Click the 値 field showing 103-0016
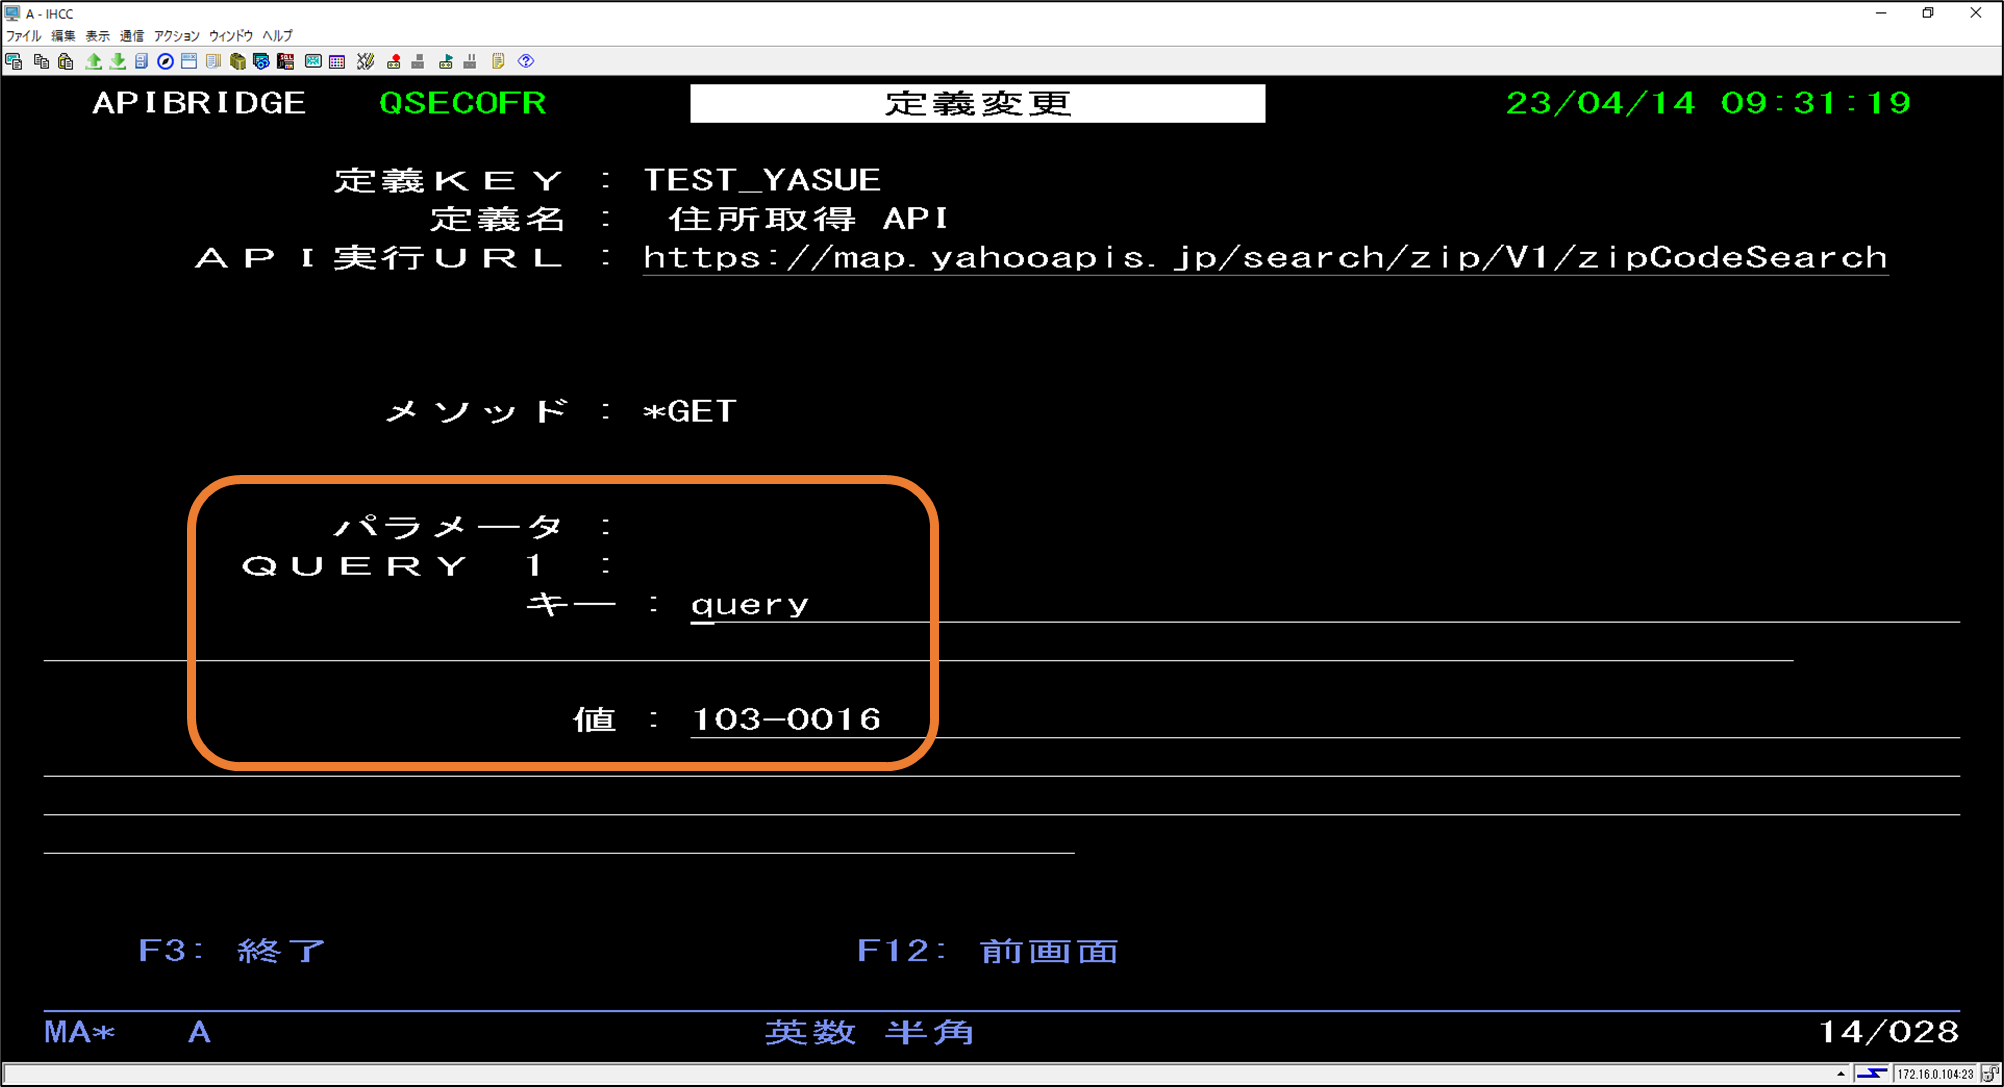Screen dimensions: 2004x1087 [x=785, y=719]
